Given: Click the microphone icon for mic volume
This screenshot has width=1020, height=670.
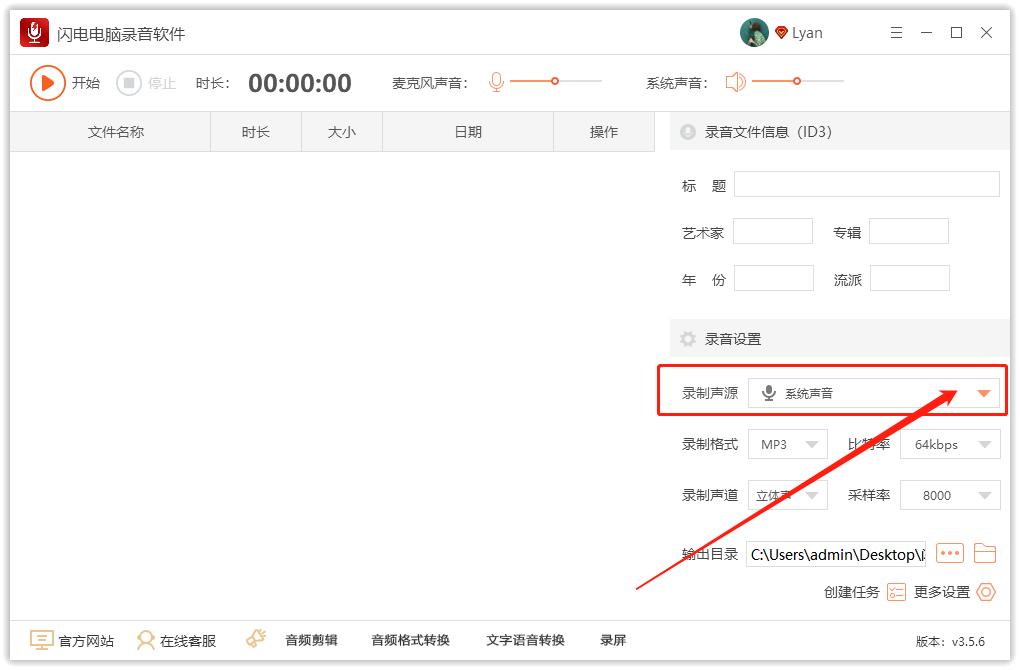Looking at the screenshot, I should pos(496,82).
